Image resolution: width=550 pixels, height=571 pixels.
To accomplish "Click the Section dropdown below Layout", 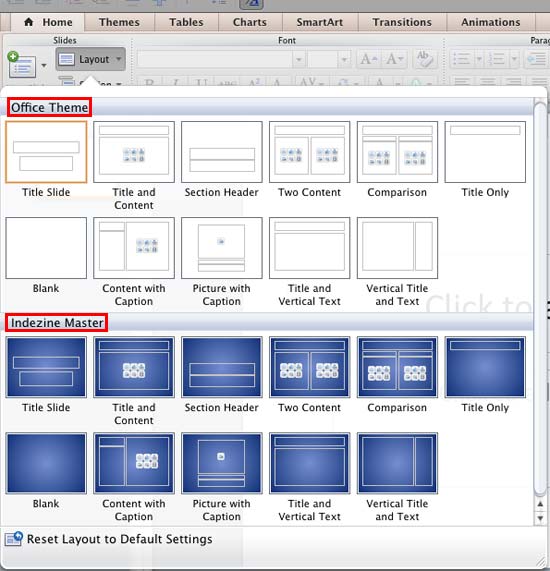I will pos(90,82).
